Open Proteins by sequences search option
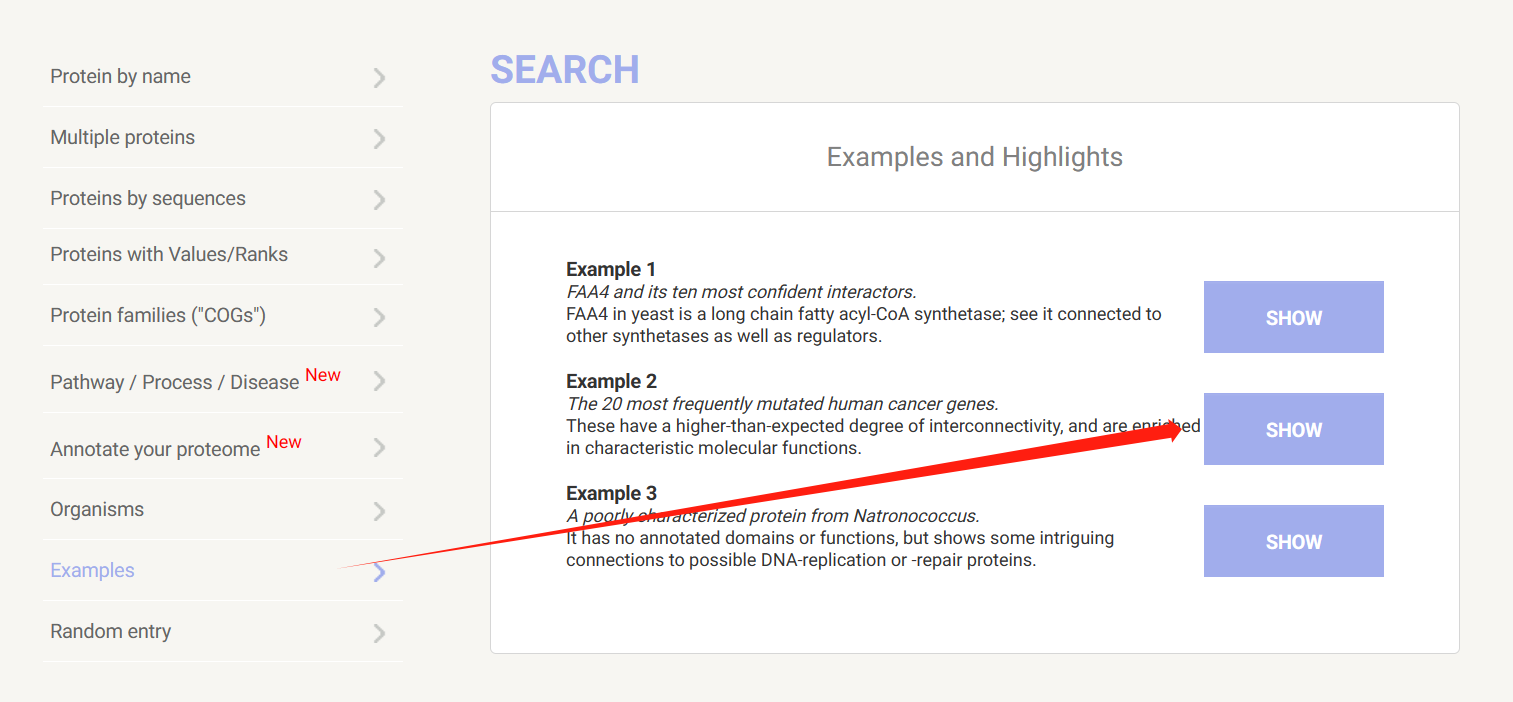Image resolution: width=1513 pixels, height=702 pixels. (x=148, y=199)
